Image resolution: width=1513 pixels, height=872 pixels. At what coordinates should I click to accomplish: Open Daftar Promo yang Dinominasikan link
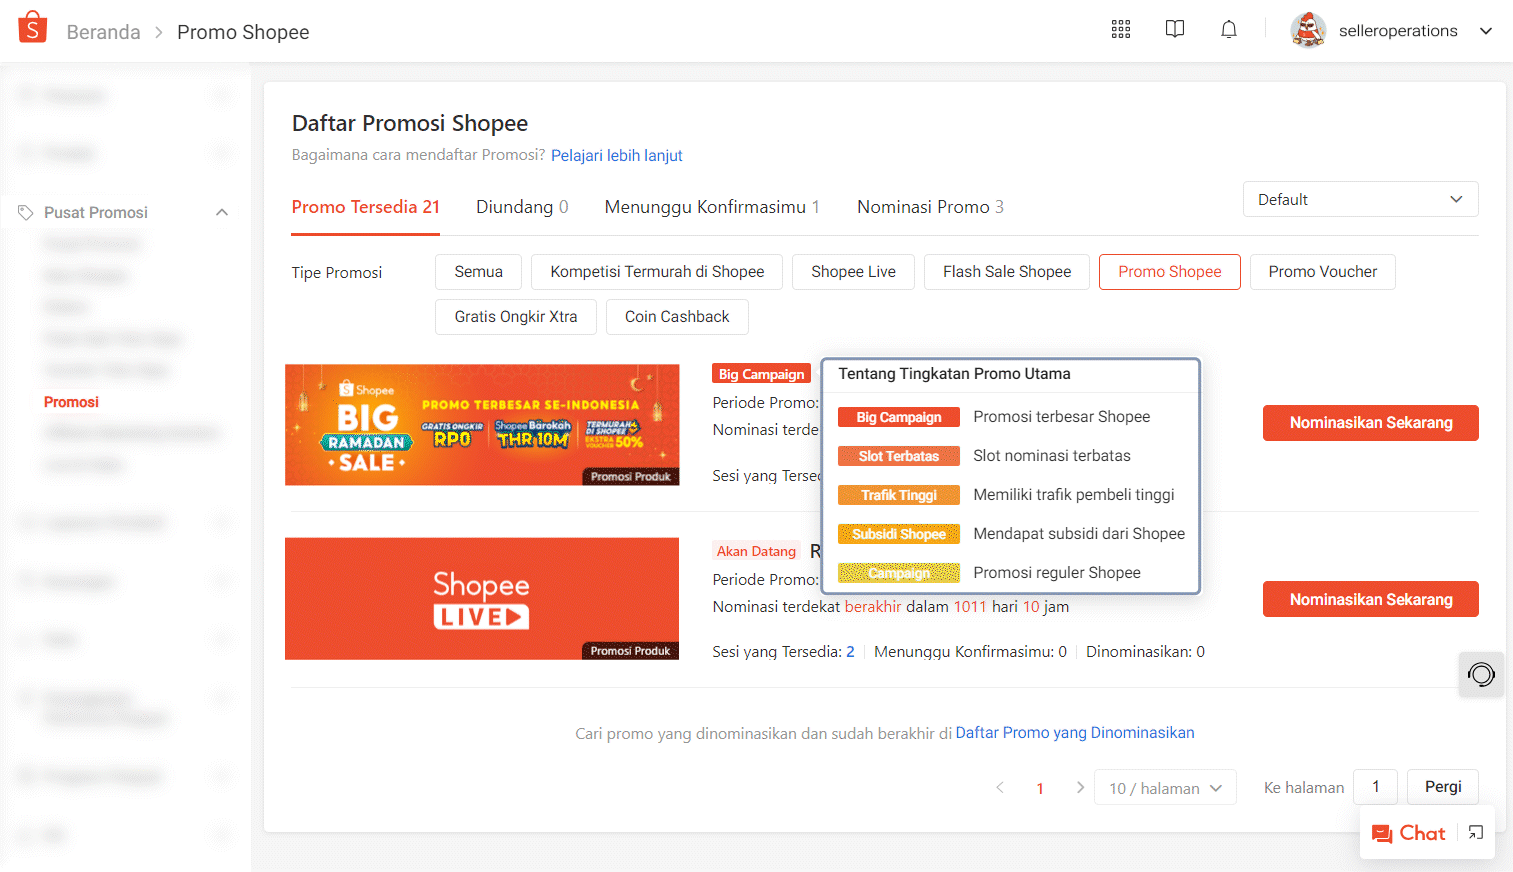coord(1075,733)
